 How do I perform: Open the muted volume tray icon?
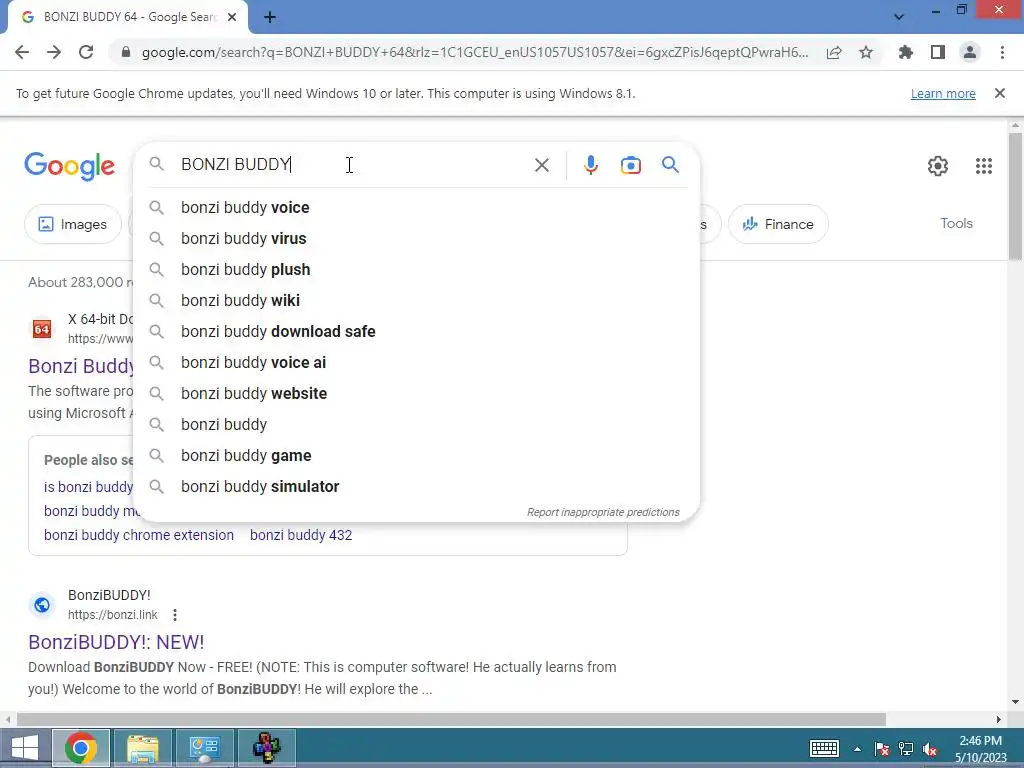(x=930, y=749)
